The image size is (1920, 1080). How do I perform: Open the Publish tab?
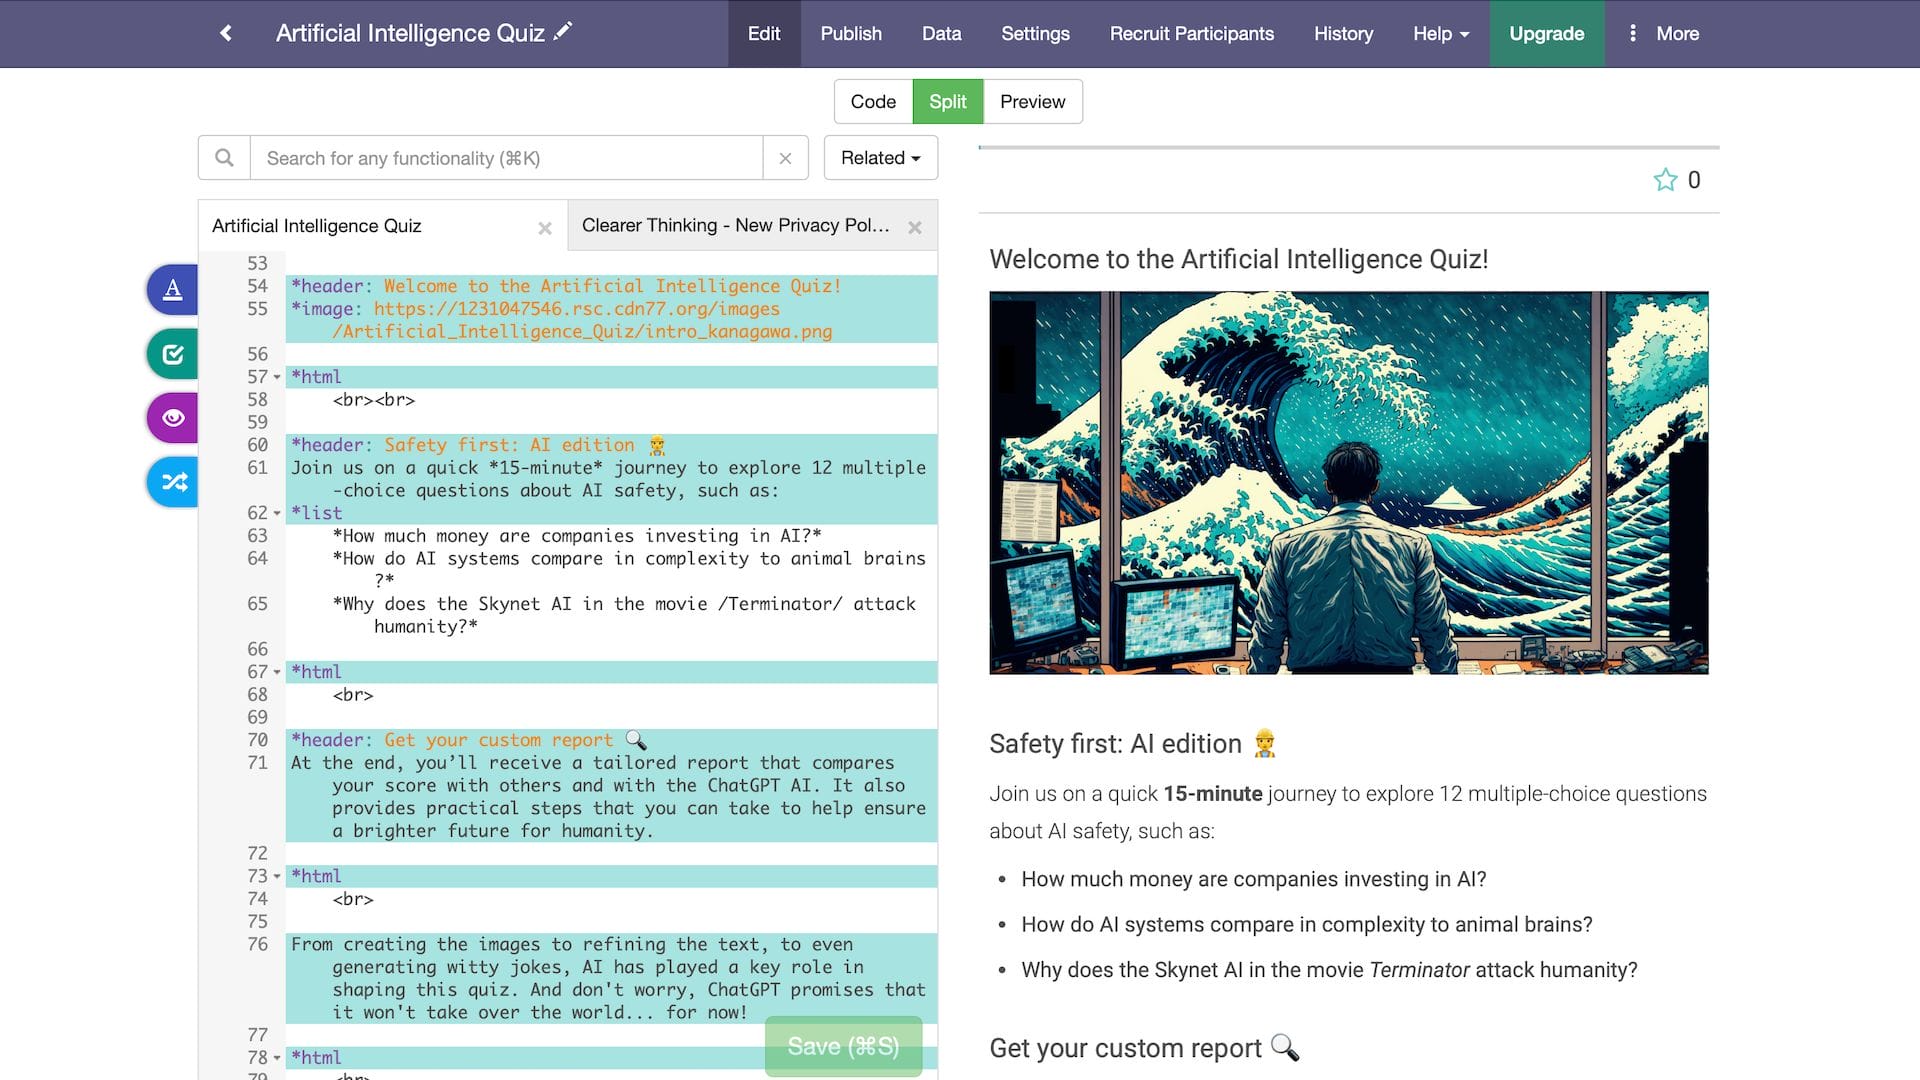(x=850, y=34)
